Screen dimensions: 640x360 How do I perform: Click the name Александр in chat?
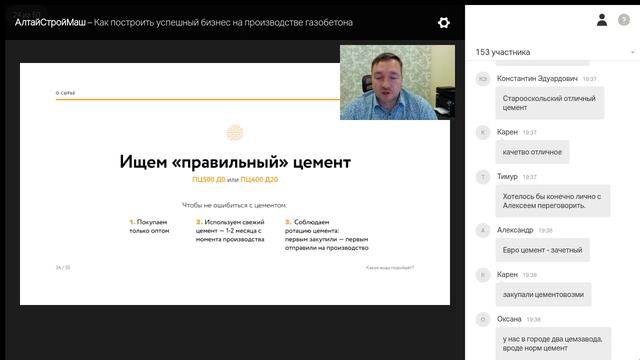click(x=515, y=230)
